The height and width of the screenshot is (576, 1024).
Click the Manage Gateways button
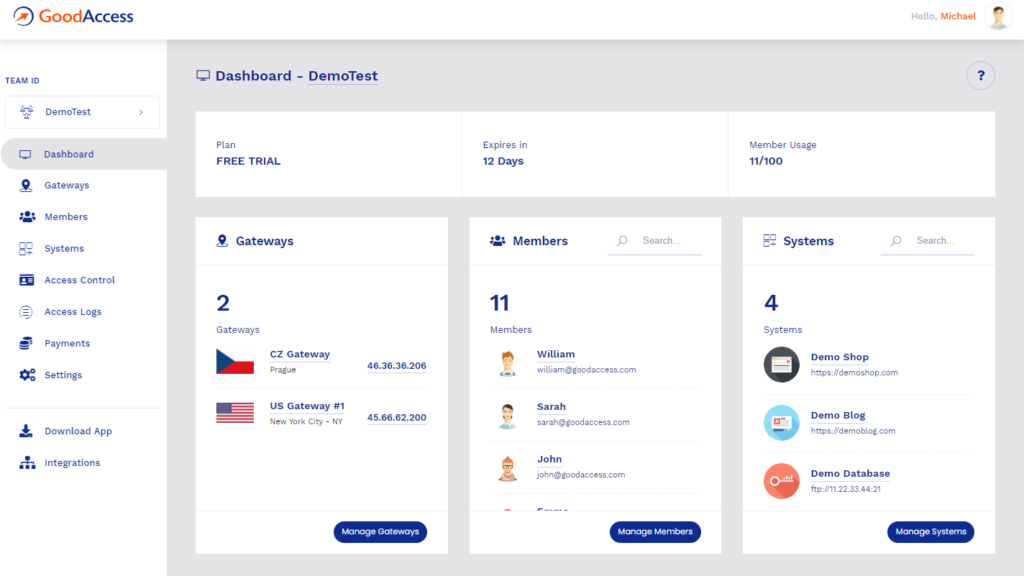pyautogui.click(x=380, y=532)
